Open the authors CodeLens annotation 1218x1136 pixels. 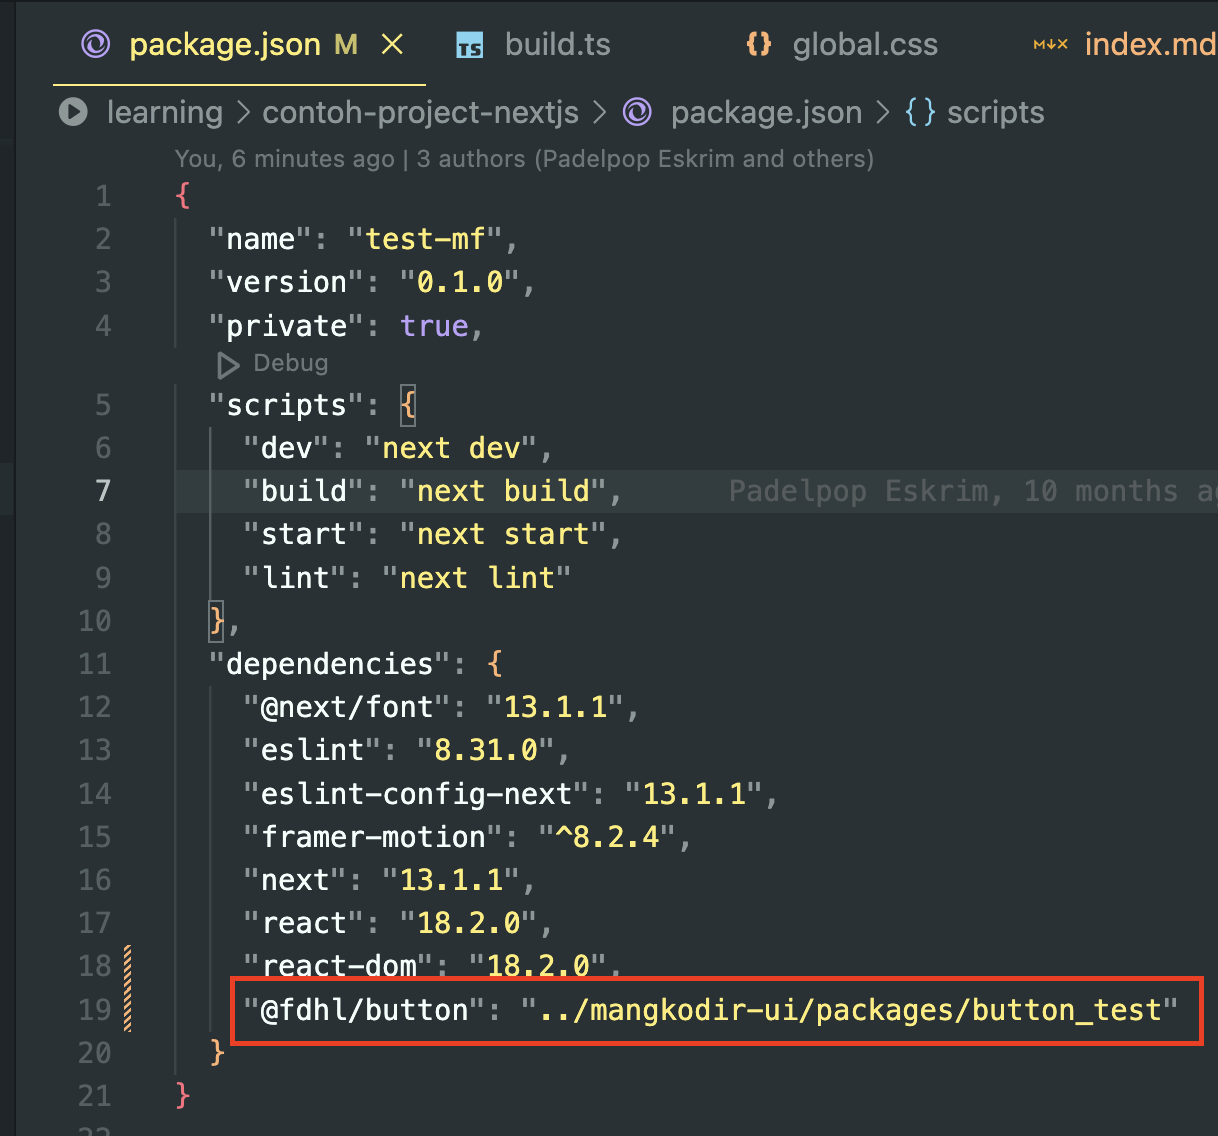click(524, 159)
